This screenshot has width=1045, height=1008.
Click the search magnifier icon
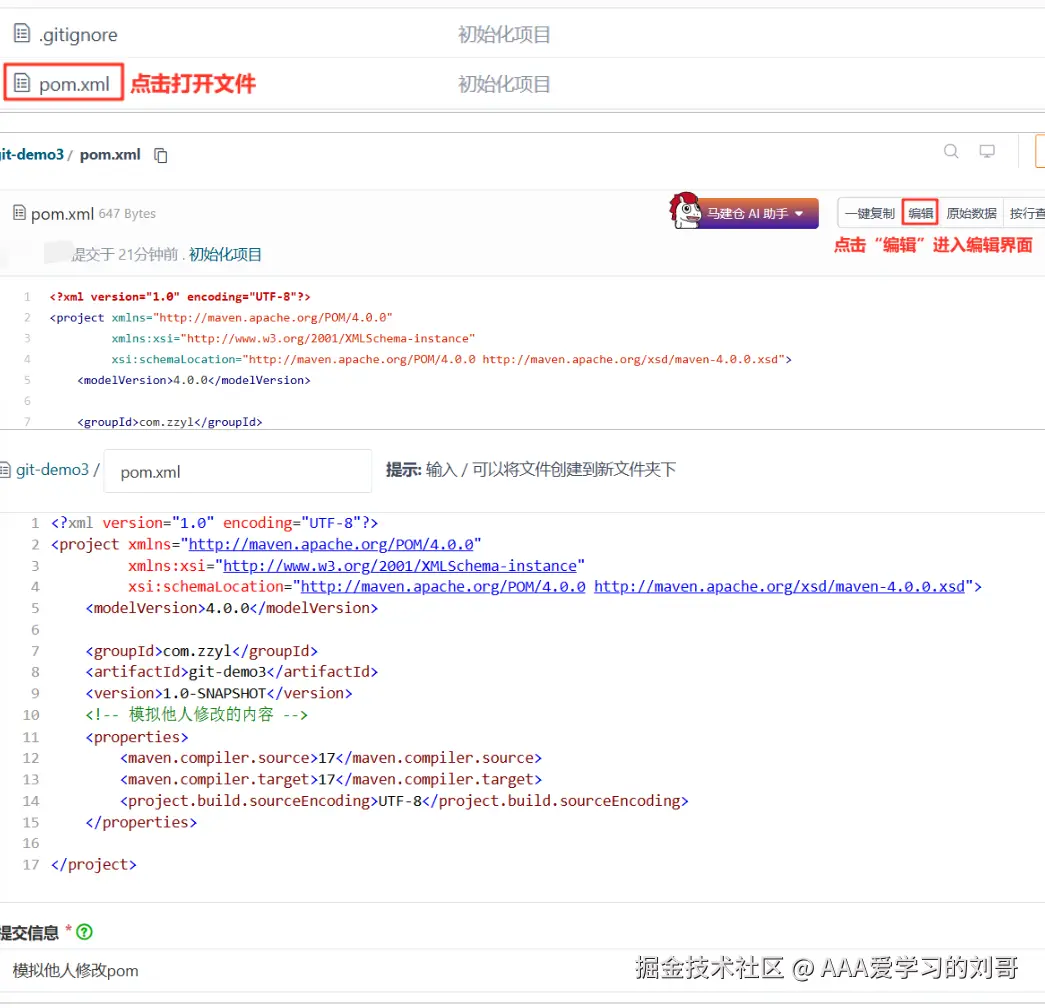point(951,151)
